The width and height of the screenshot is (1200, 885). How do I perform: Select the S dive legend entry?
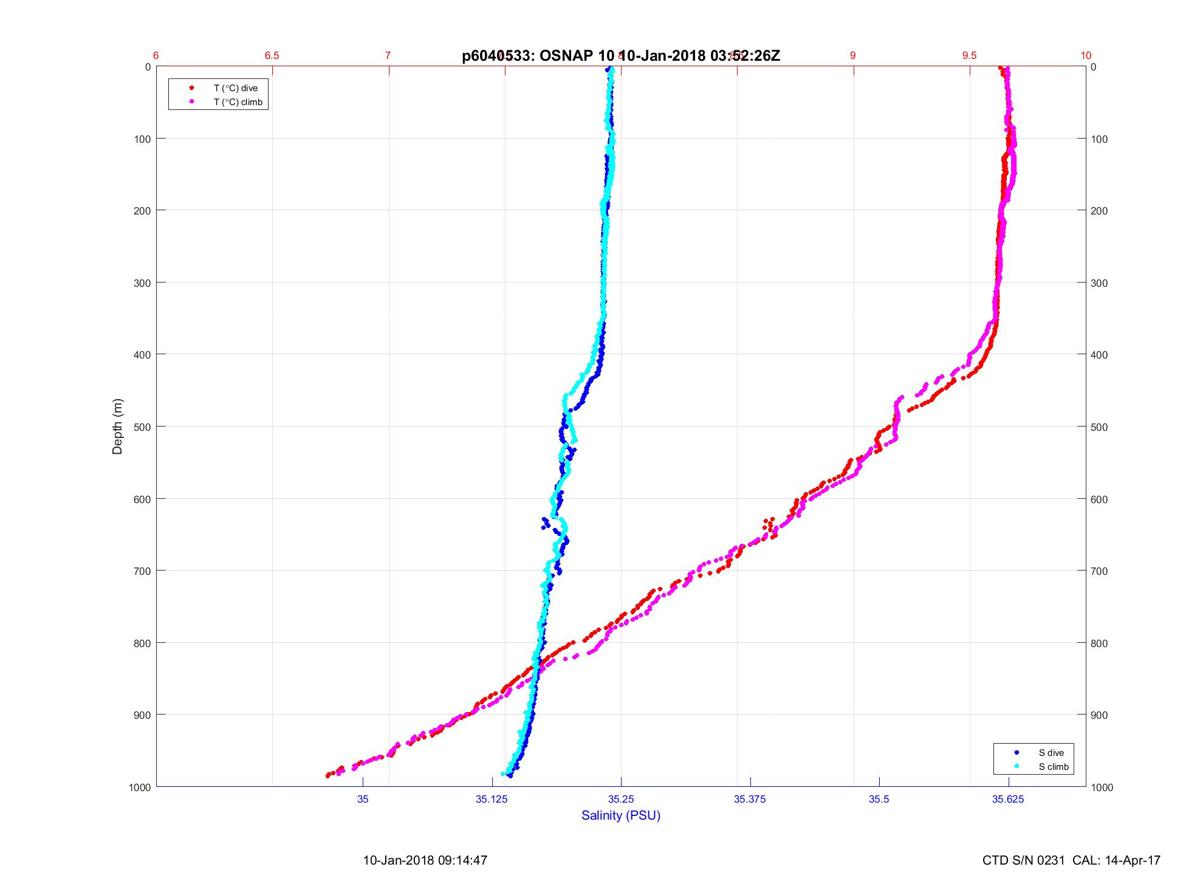(1049, 752)
